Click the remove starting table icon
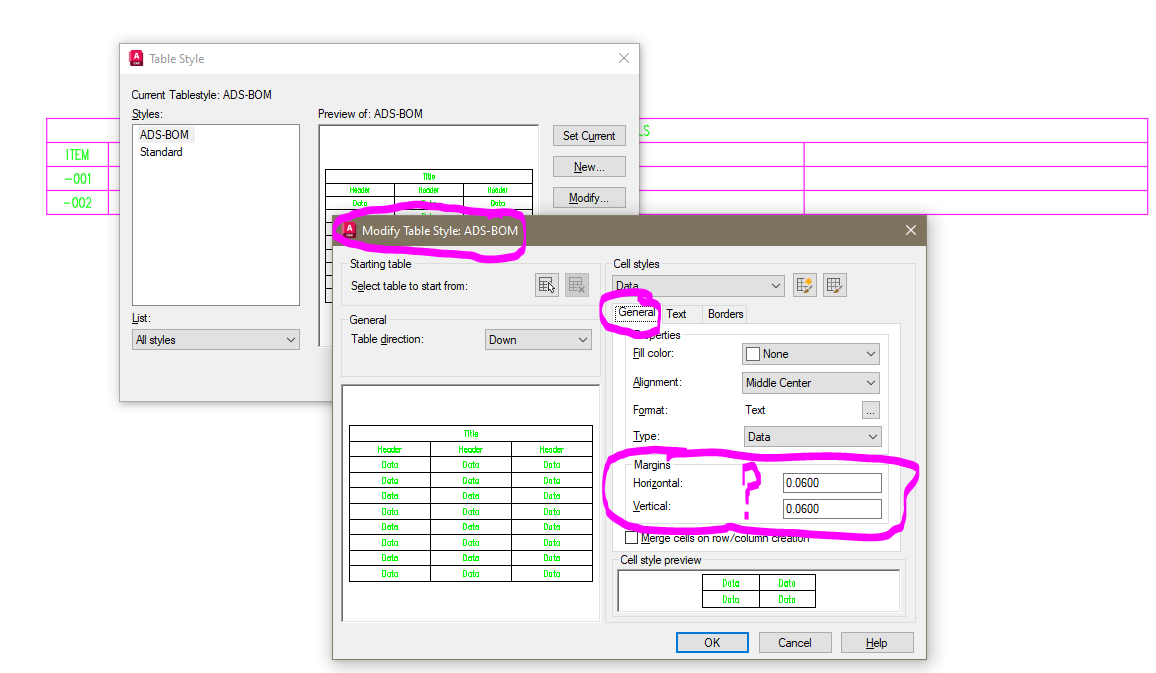This screenshot has width=1156, height=673. (576, 285)
